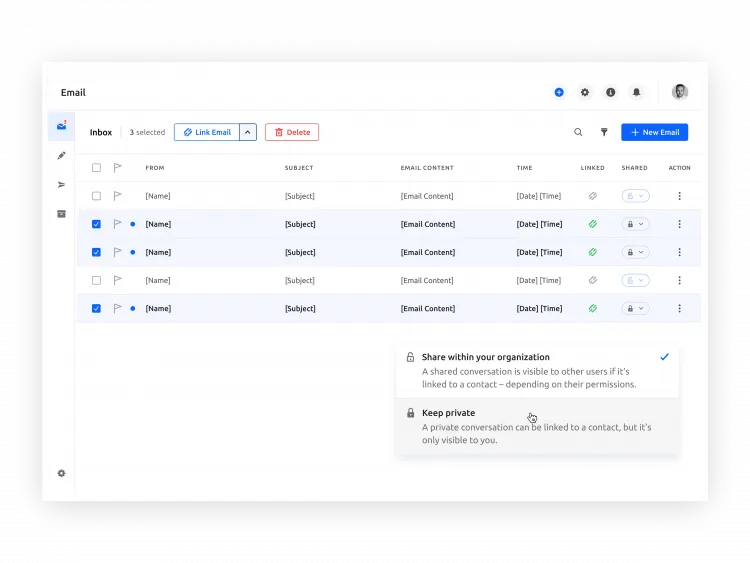Flag the third email row
This screenshot has width=750, height=563.
click(x=117, y=252)
